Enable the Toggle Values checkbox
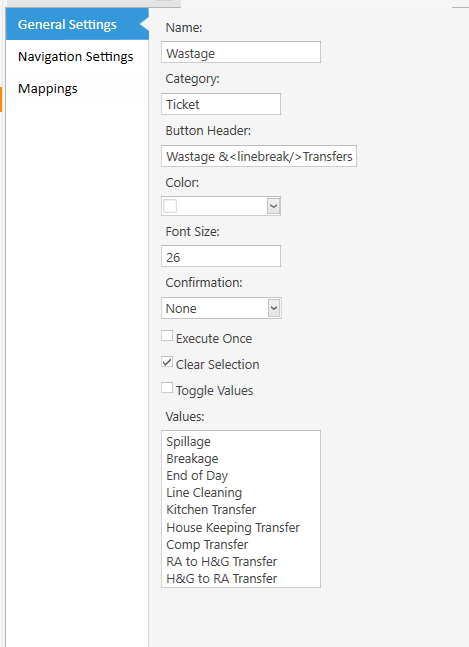 pos(167,388)
